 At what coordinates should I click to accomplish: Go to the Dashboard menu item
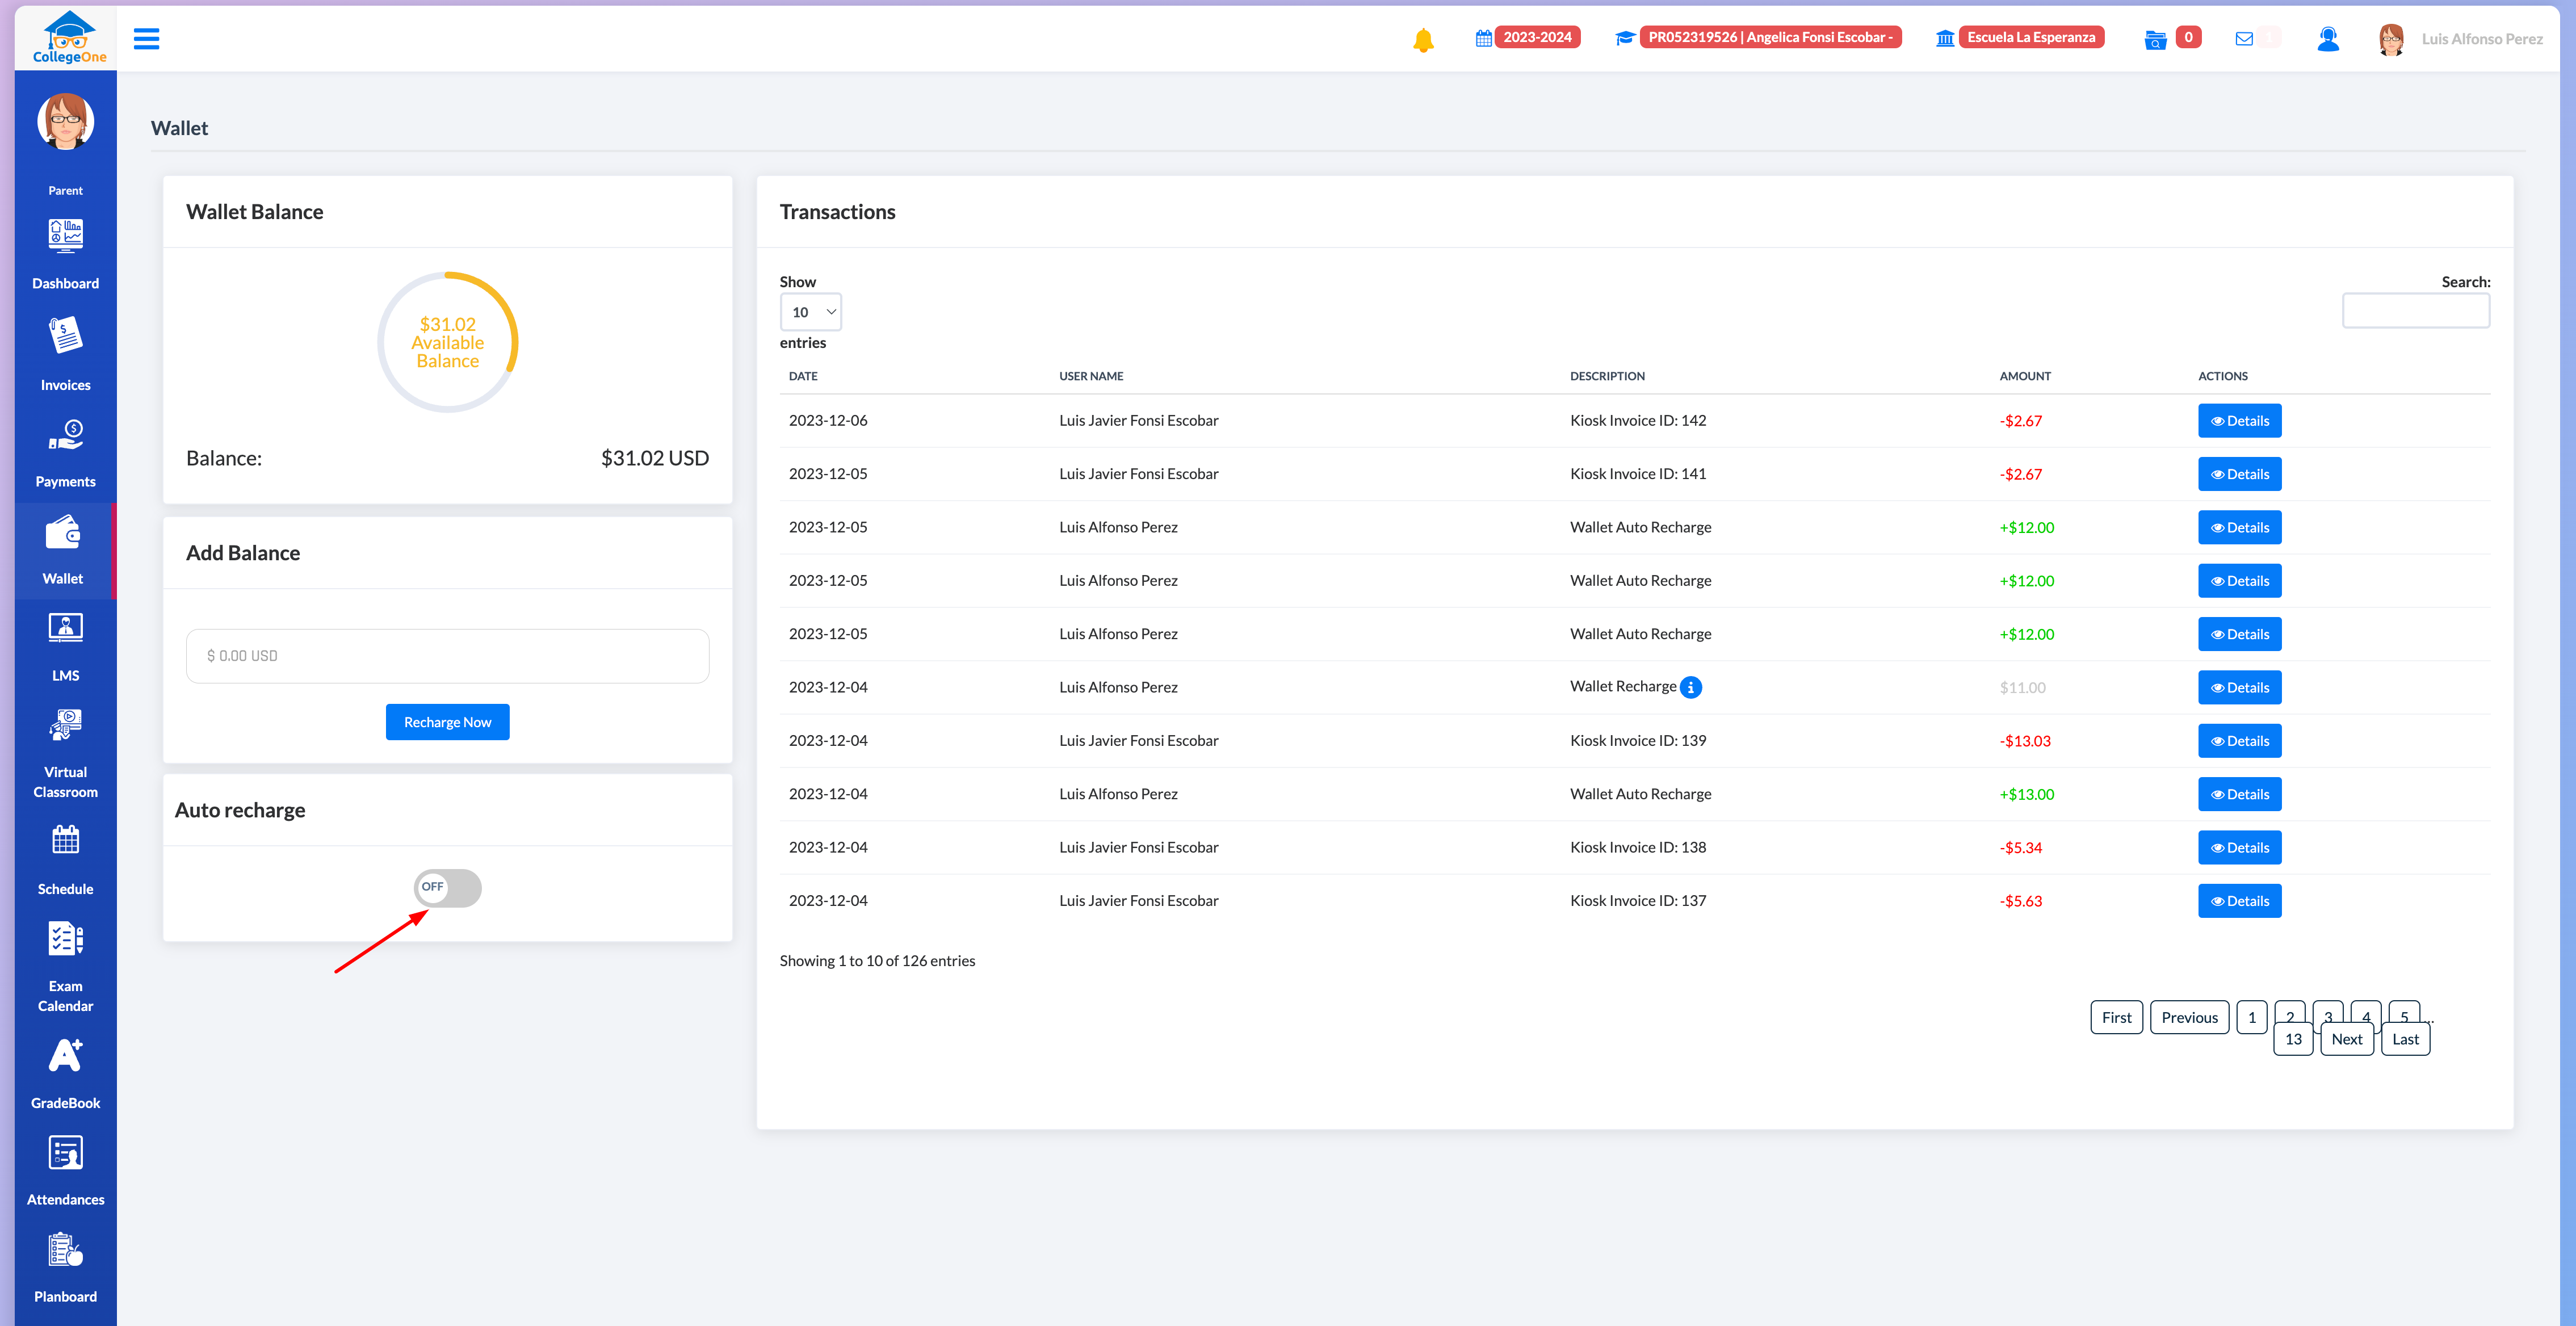tap(65, 283)
